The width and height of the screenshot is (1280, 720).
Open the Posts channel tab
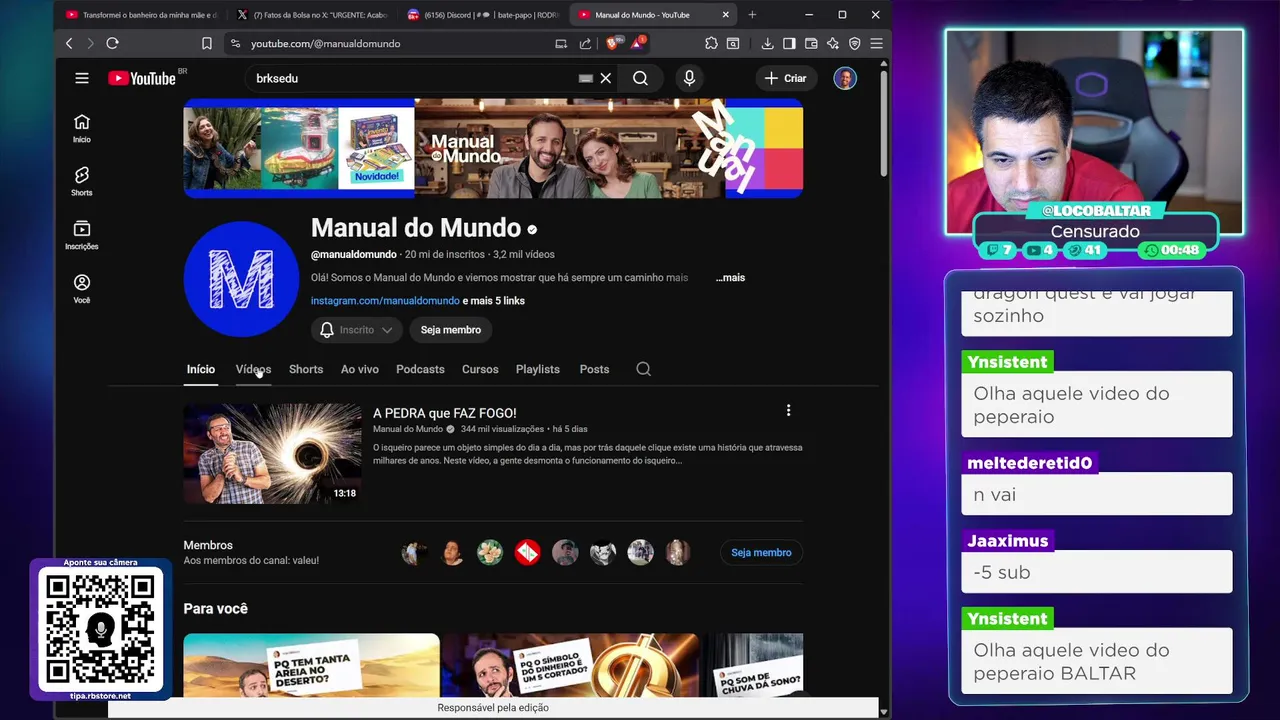pos(594,369)
